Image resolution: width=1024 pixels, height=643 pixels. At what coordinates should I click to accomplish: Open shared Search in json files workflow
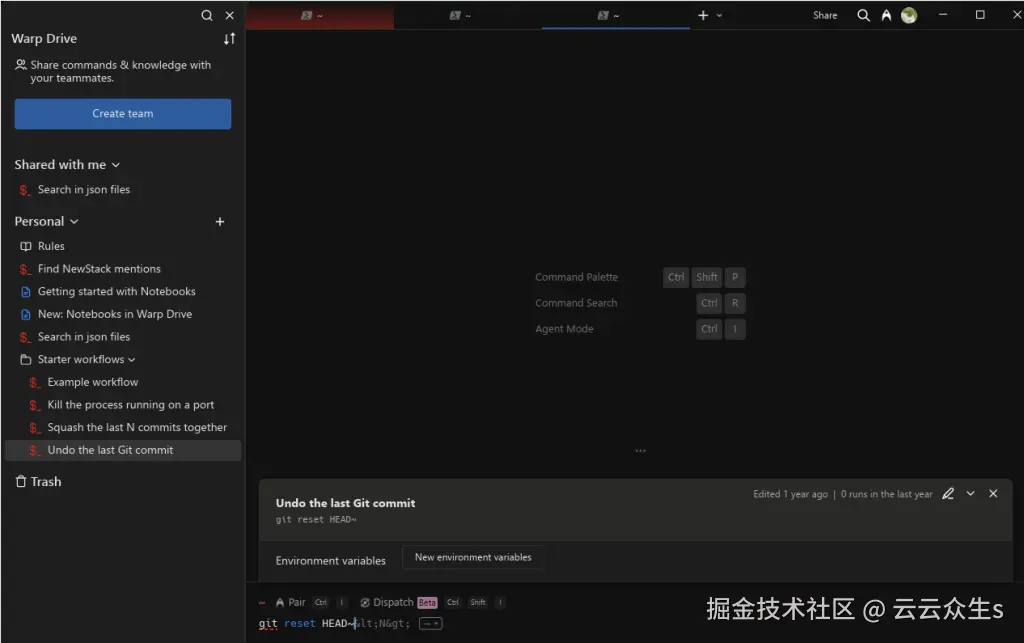point(84,189)
